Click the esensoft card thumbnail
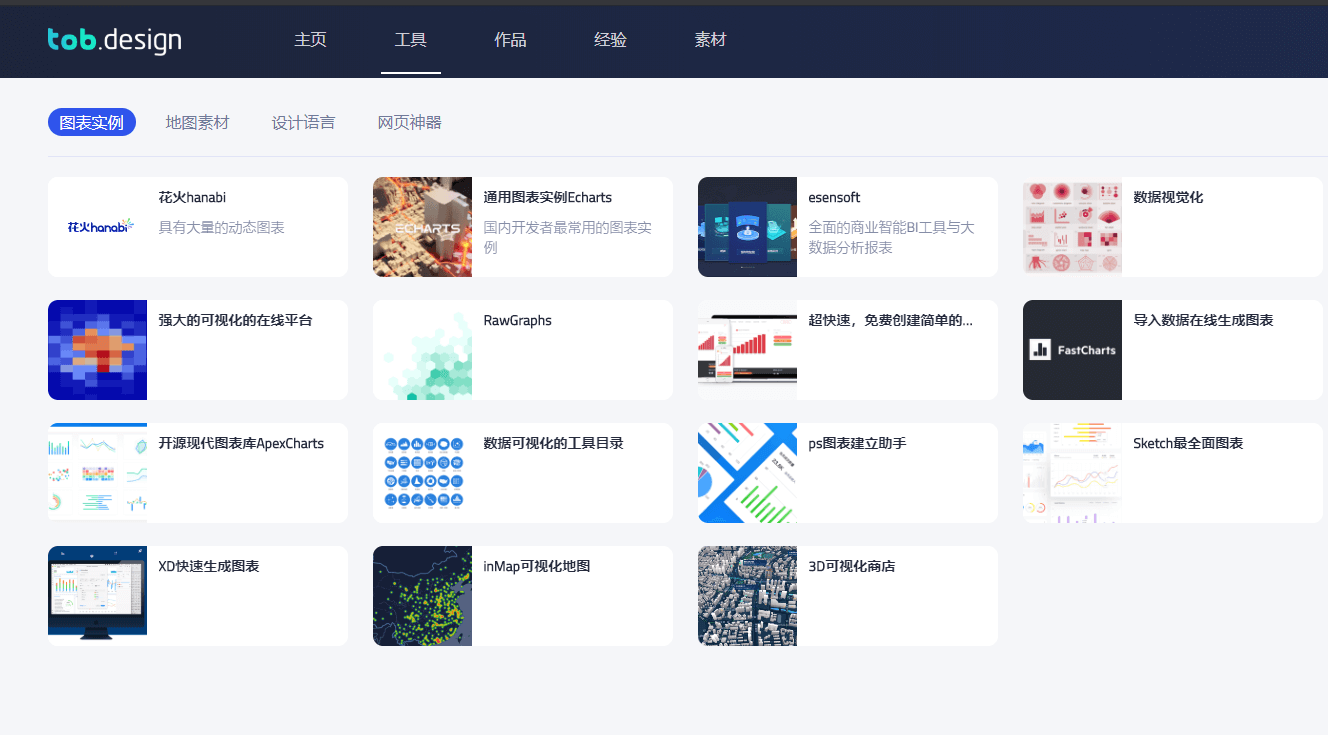This screenshot has width=1328, height=735. tap(747, 227)
